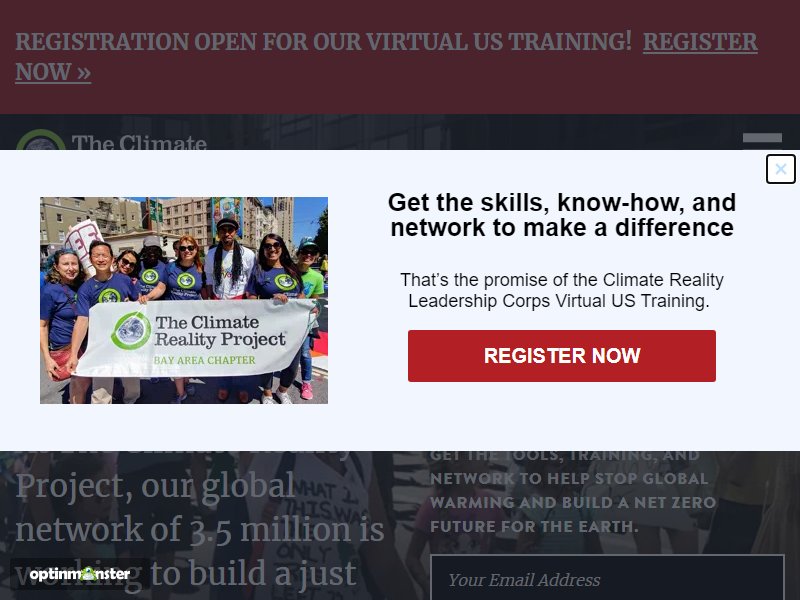The image size is (800, 600).
Task: Open the Bay Area Chapter group photo
Action: 184,301
